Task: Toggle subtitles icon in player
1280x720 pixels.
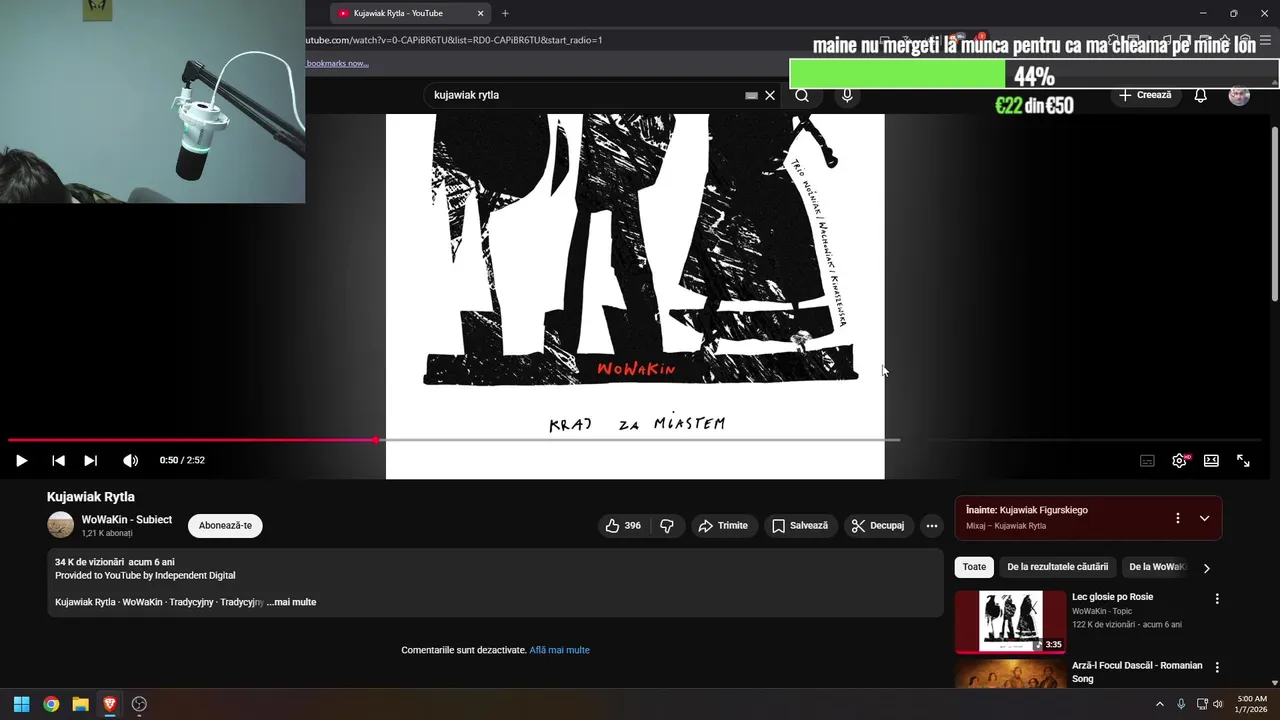Action: coord(1147,460)
